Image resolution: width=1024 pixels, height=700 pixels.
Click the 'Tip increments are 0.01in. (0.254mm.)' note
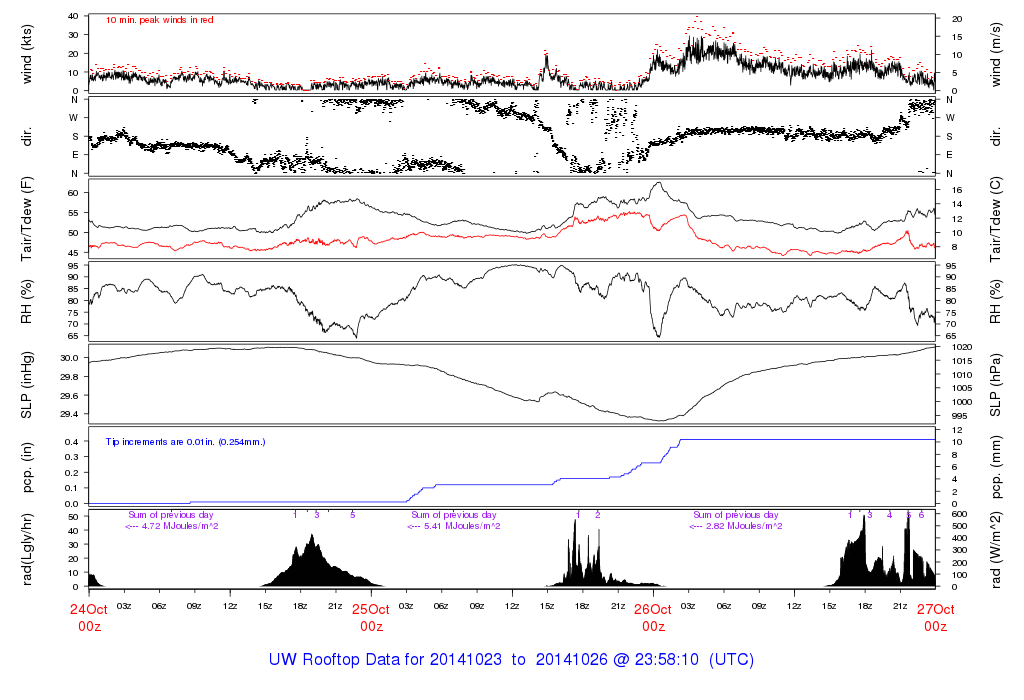pyautogui.click(x=185, y=442)
